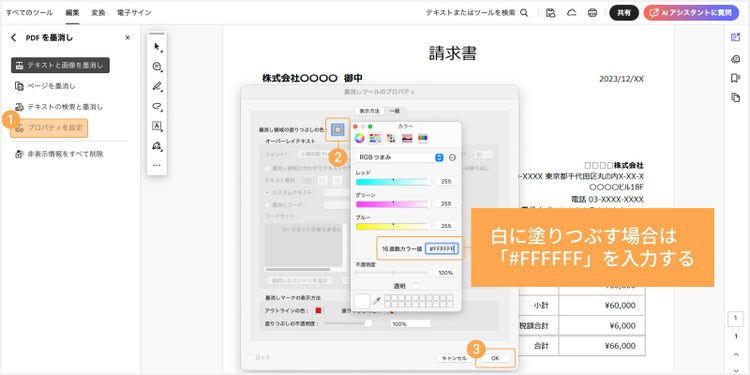
Task: Click the グリーン value field showing 255
Action: pyautogui.click(x=446, y=204)
